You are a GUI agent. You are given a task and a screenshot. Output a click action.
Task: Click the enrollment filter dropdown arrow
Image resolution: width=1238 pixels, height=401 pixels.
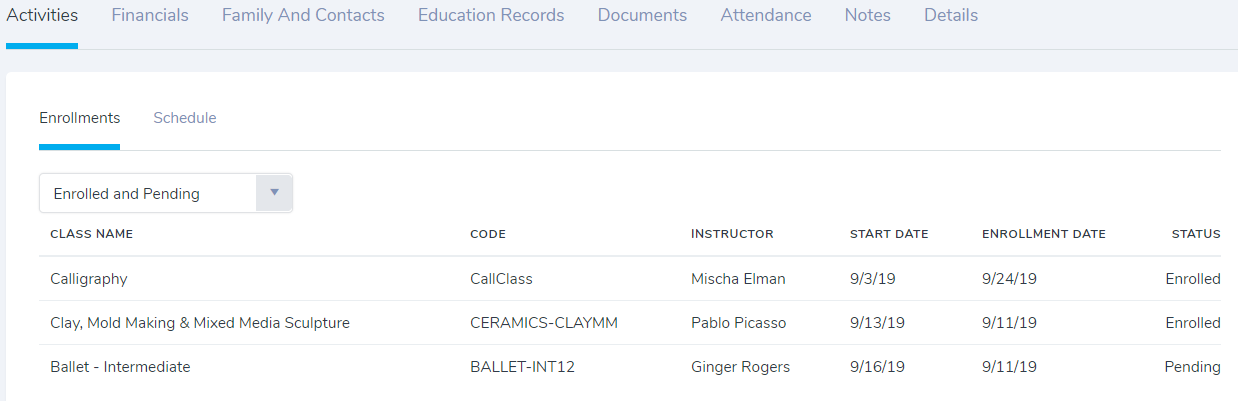click(x=274, y=193)
